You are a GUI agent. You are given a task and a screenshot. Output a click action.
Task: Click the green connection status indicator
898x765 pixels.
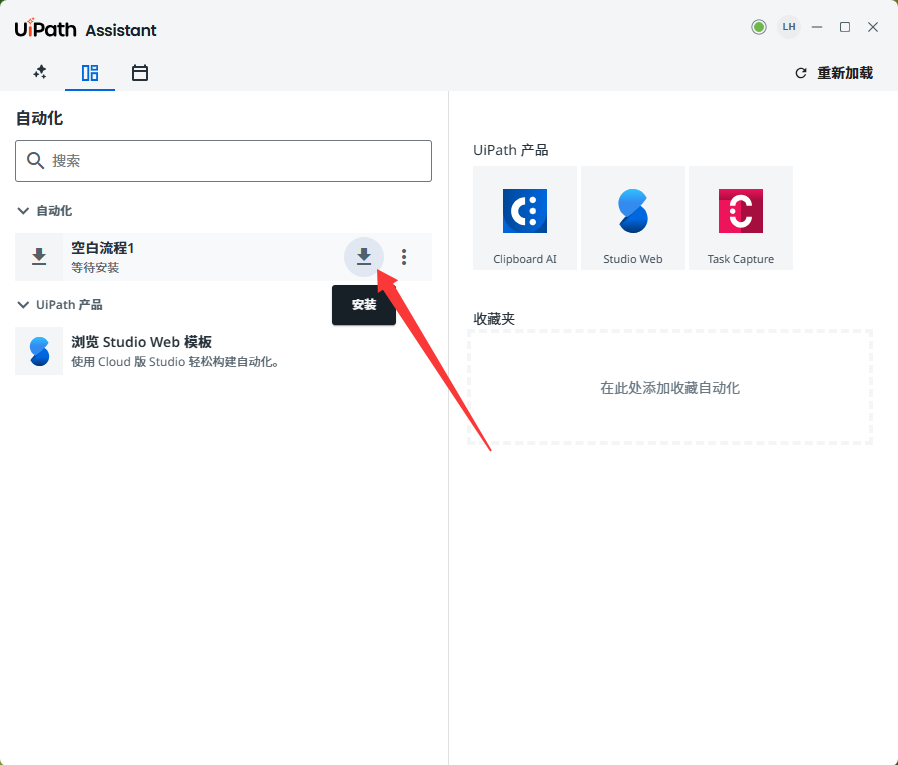click(x=759, y=27)
